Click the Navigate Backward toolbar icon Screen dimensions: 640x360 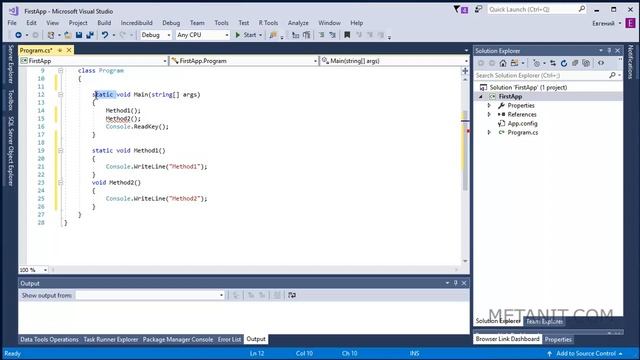[18, 35]
